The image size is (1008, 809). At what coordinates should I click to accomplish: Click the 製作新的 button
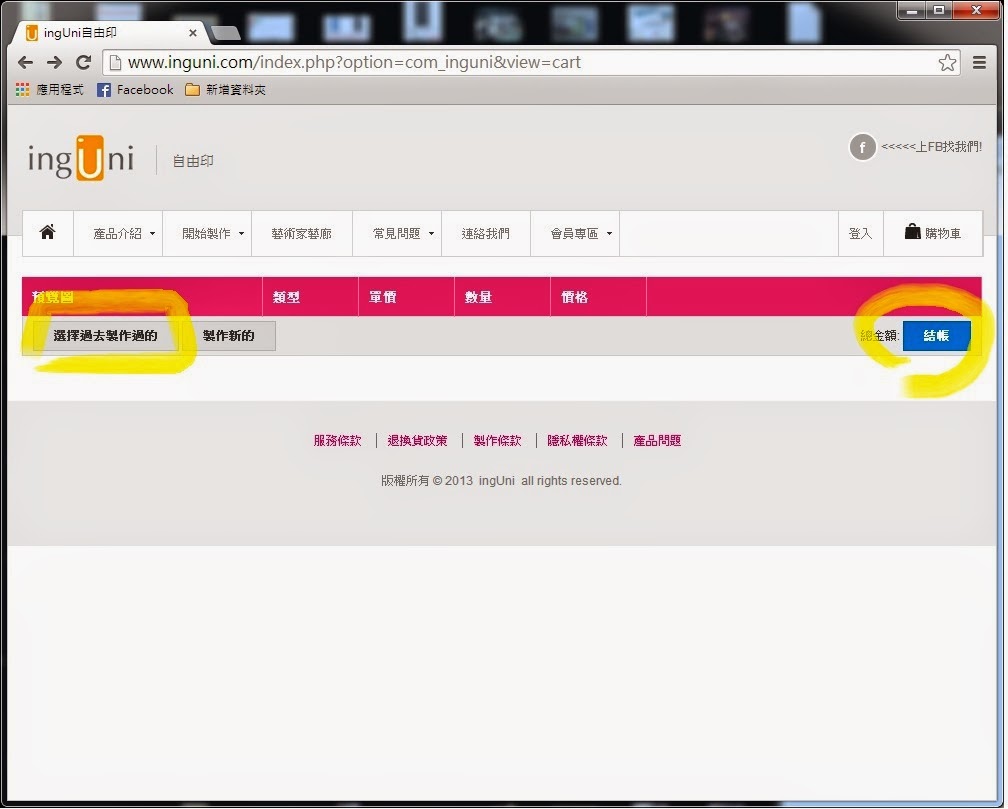[228, 336]
